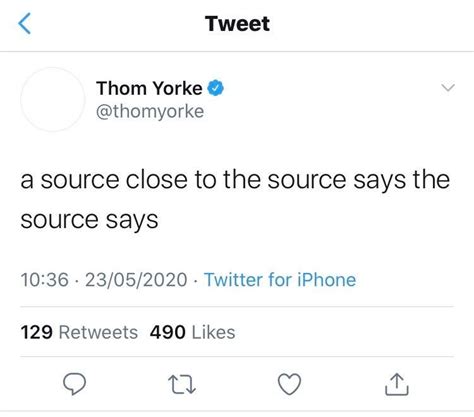Tap the Tweet header title
The image size is (474, 417).
pyautogui.click(x=237, y=24)
